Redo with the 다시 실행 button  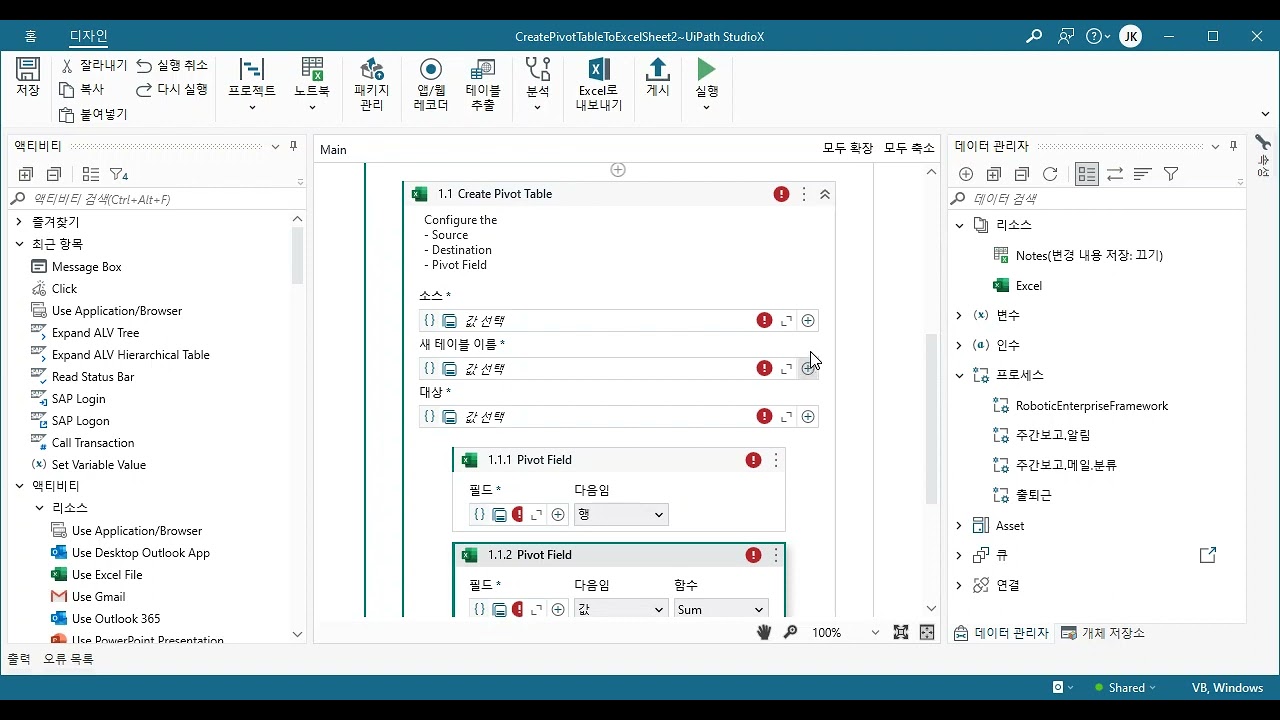point(172,89)
